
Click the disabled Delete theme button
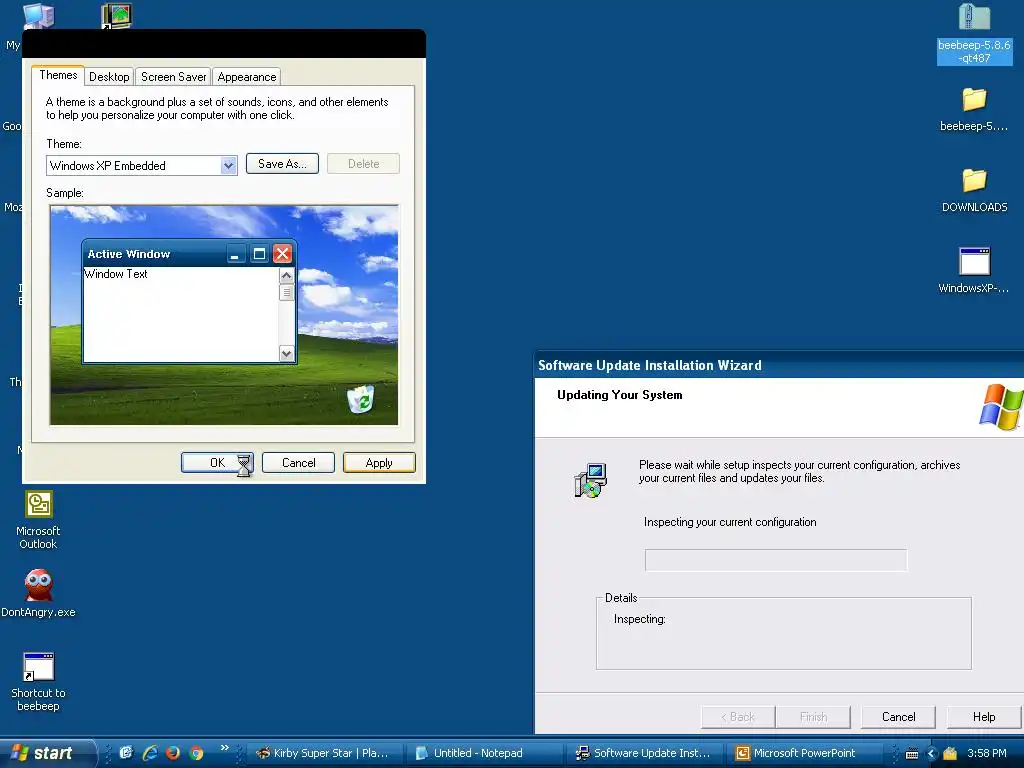[x=363, y=164]
